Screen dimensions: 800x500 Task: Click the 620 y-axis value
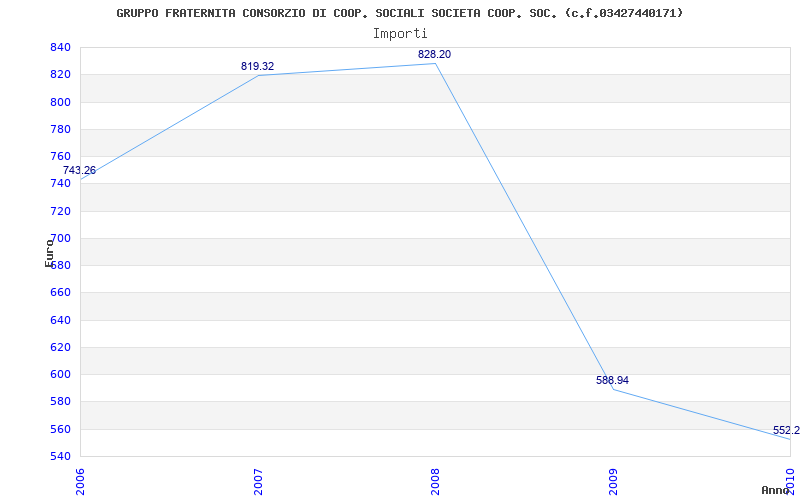click(60, 347)
